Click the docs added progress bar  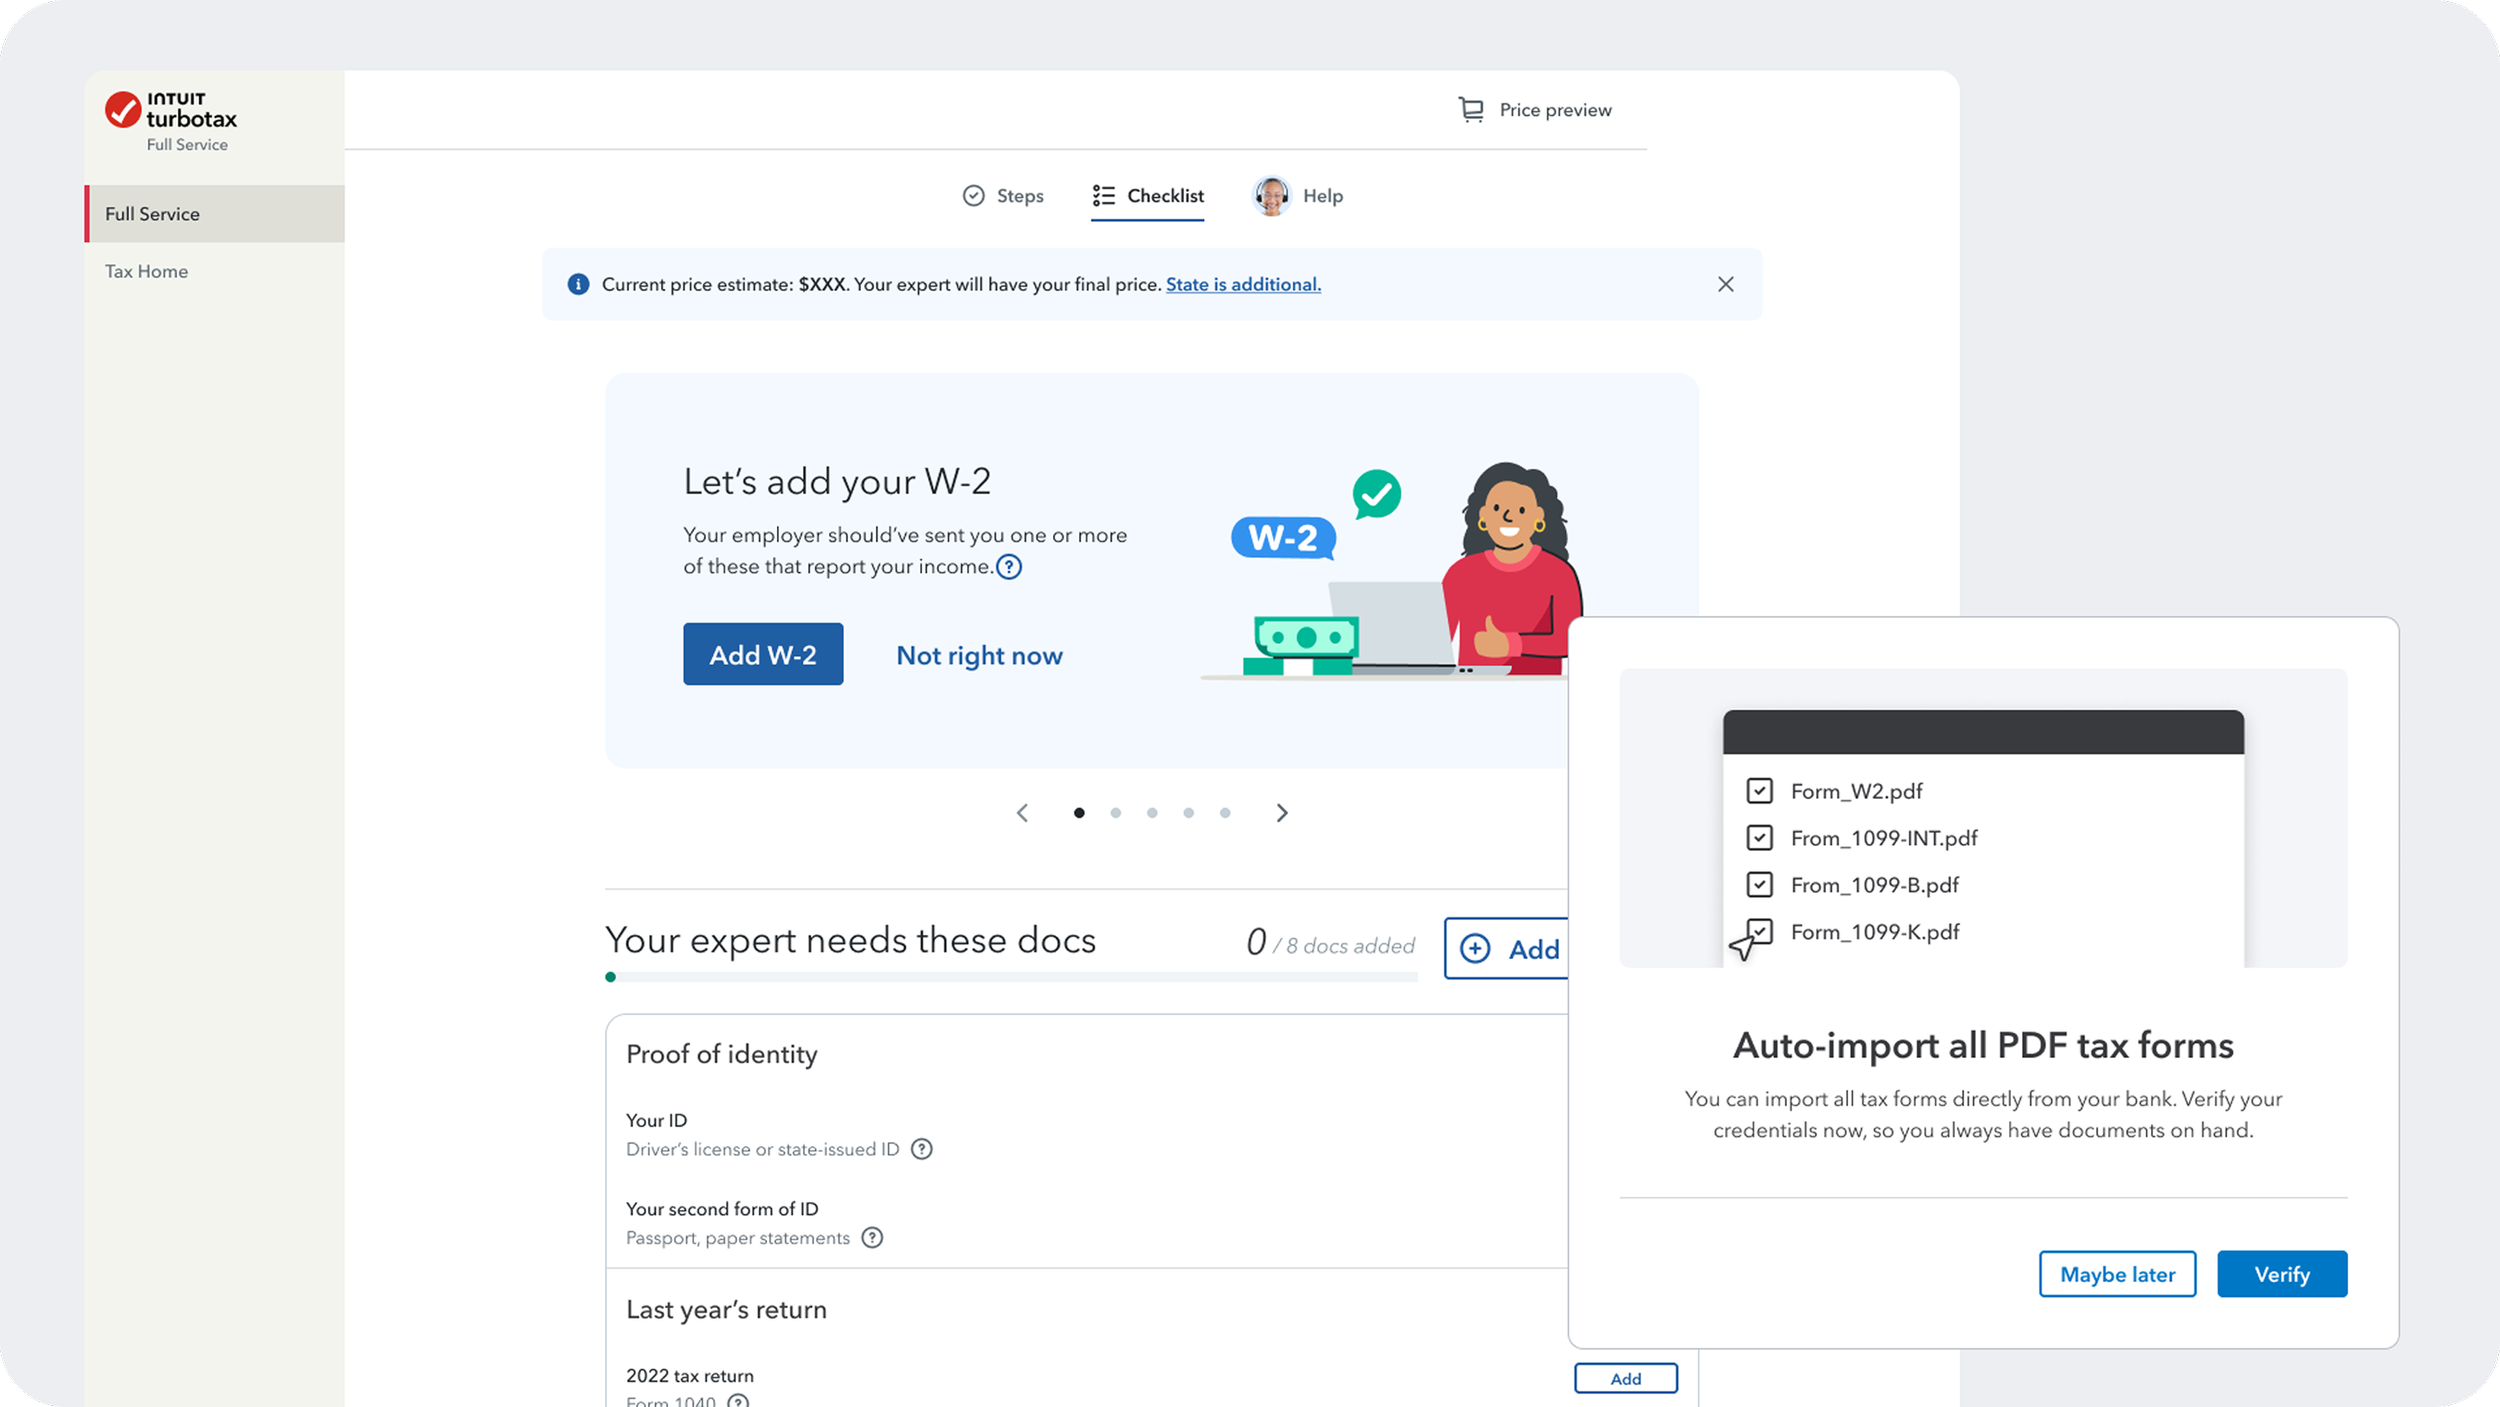1010,977
